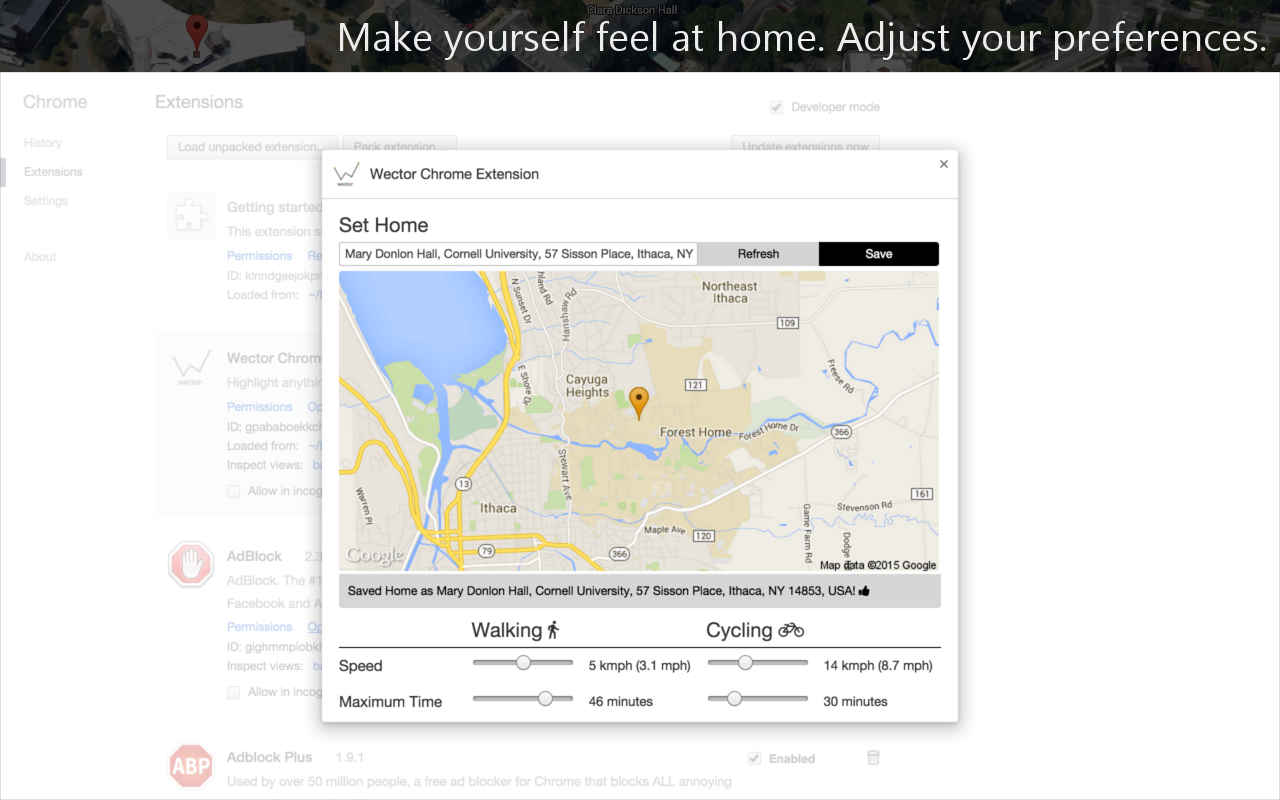Click the Permissions link under Wector
Image resolution: width=1280 pixels, height=800 pixels.
tap(259, 407)
